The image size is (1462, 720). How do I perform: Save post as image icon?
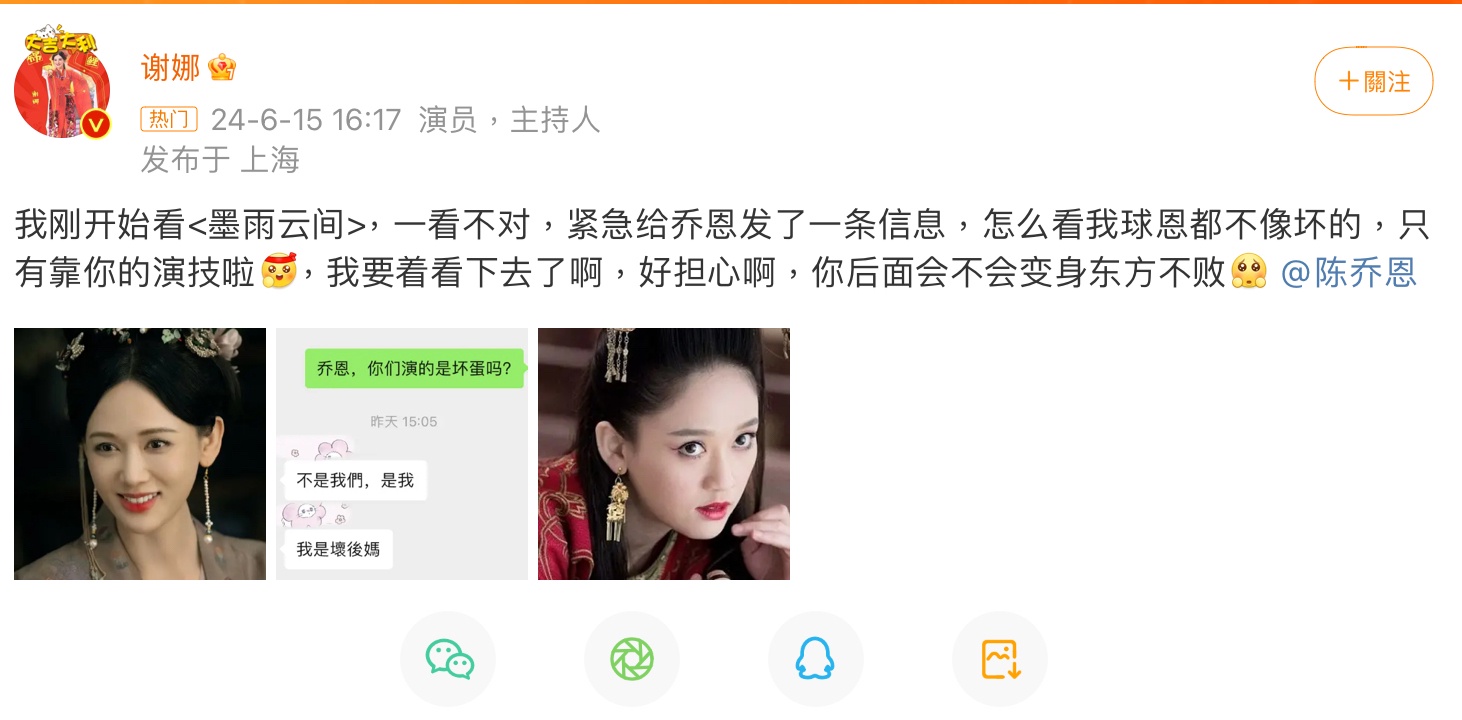click(1000, 659)
